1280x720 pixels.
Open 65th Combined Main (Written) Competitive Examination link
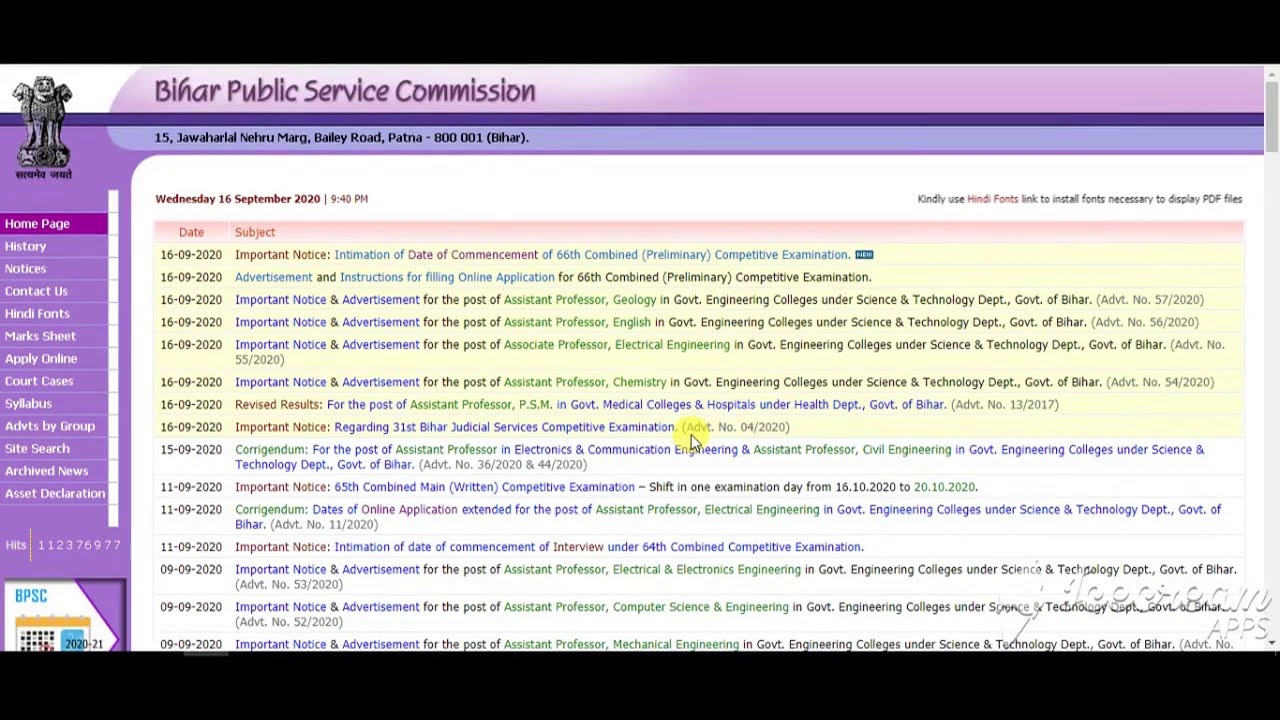pos(484,487)
